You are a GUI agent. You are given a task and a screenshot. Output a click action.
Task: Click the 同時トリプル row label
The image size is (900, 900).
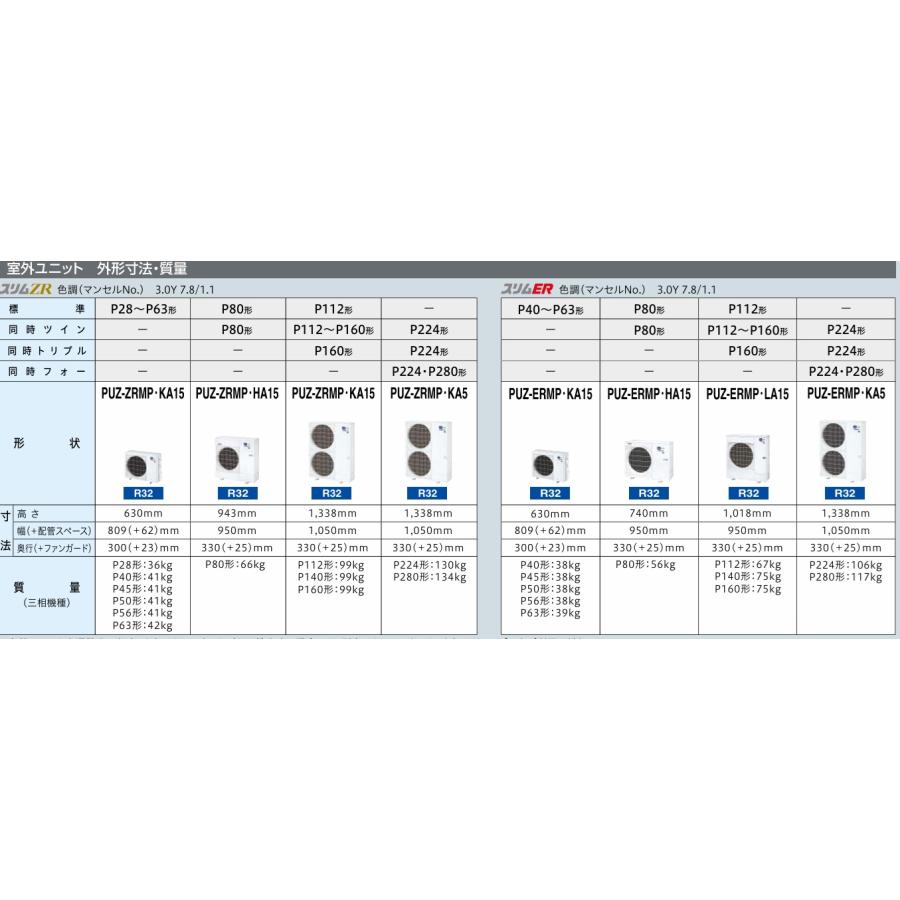tap(47, 350)
